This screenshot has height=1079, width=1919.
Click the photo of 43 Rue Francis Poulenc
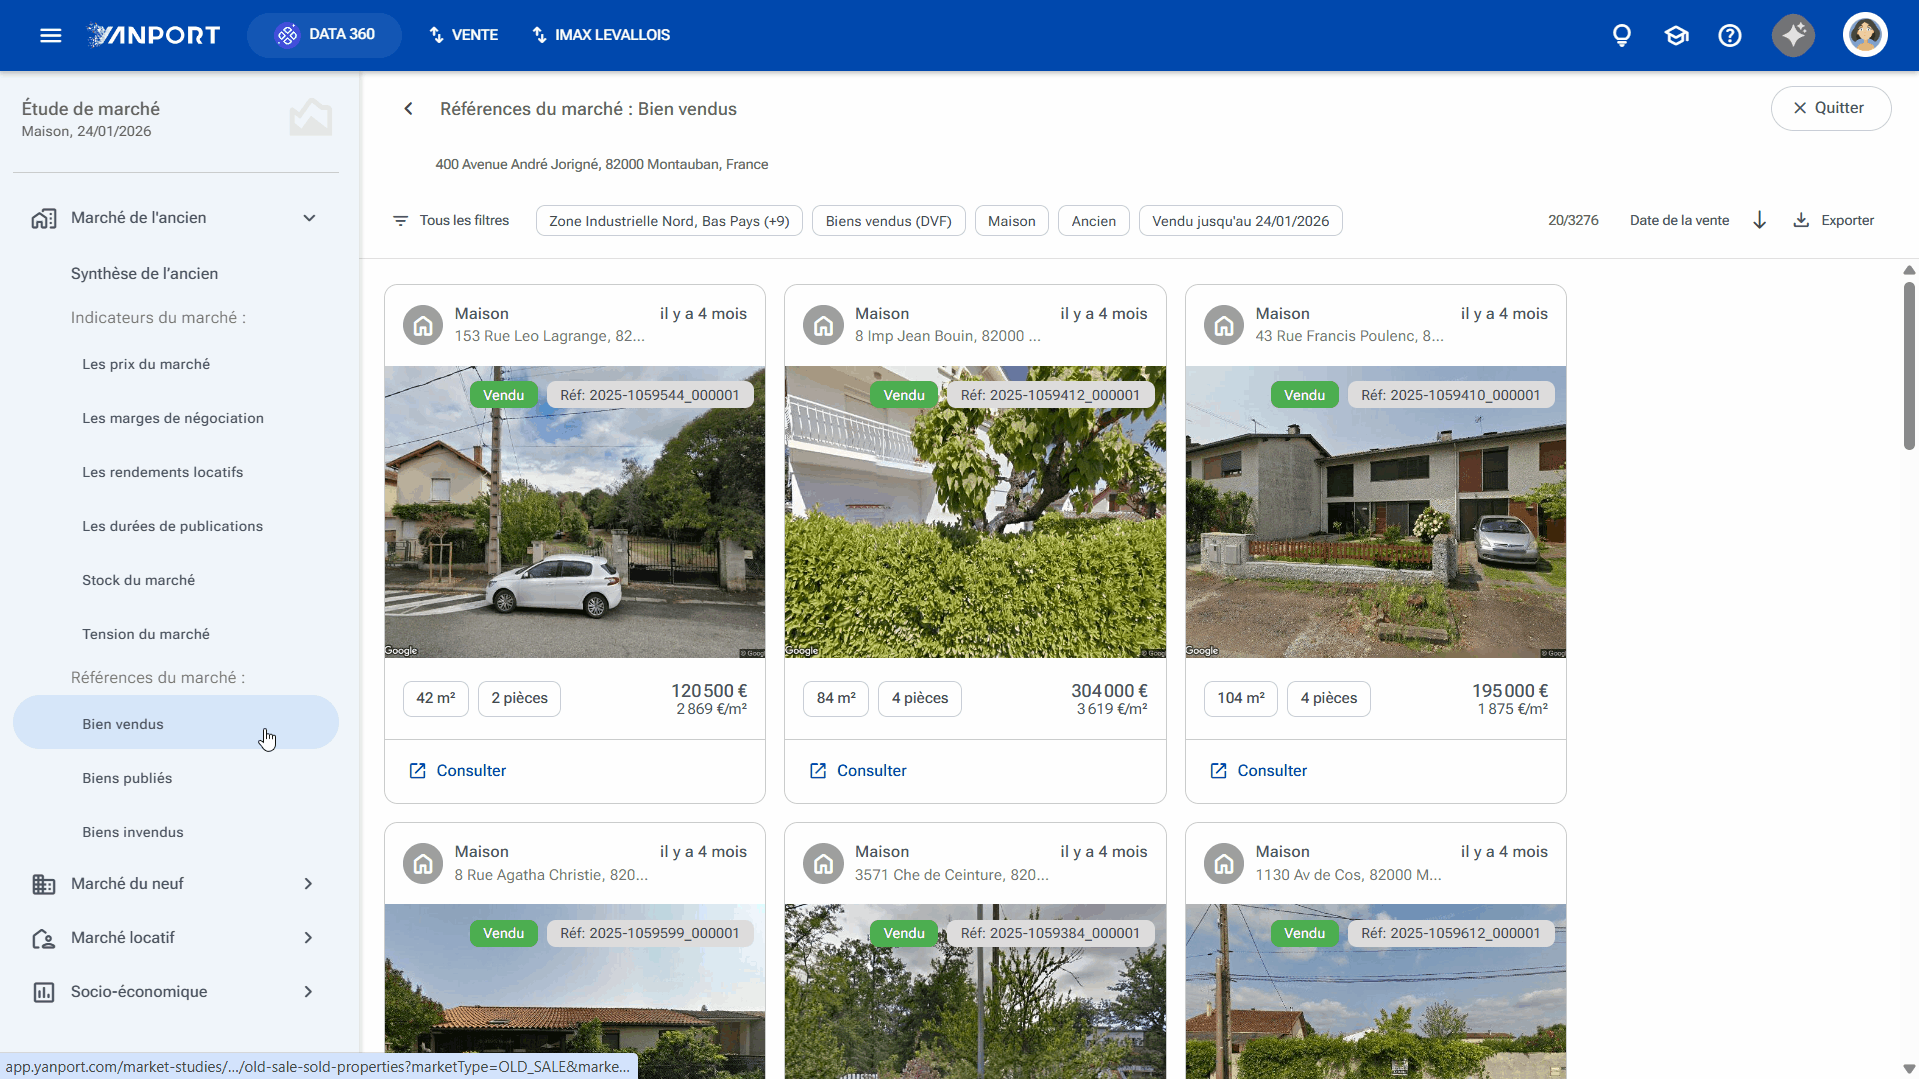(x=1375, y=512)
